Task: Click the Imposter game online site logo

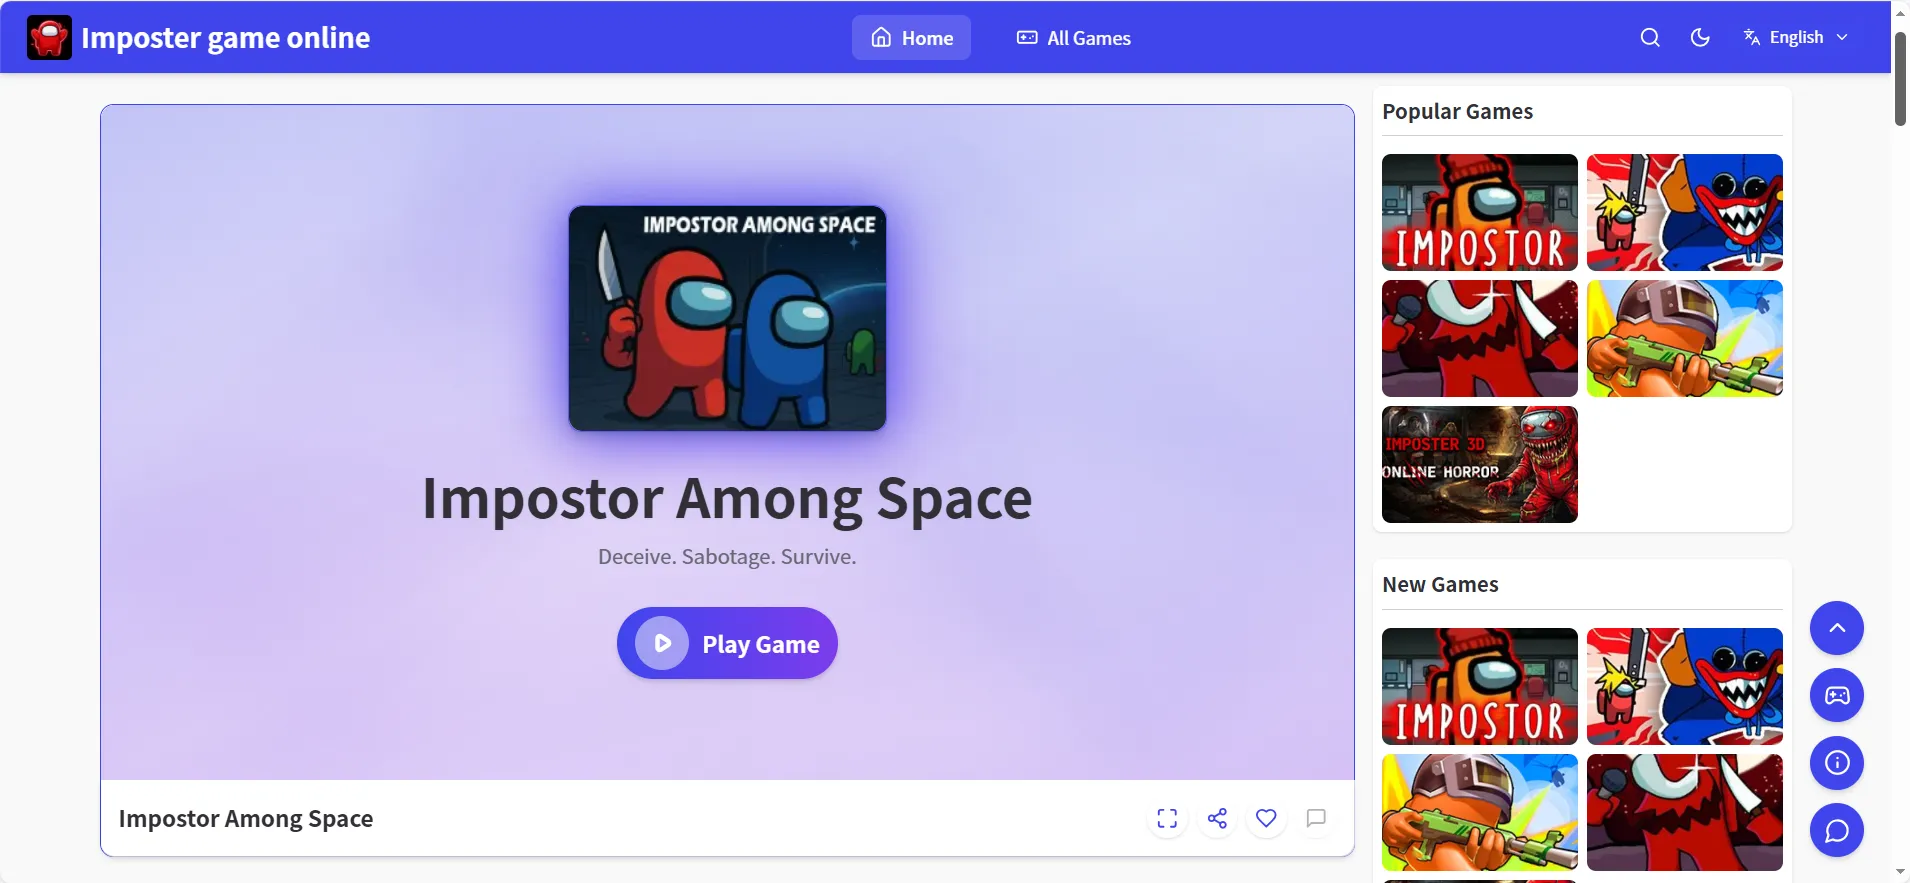Action: coord(49,38)
